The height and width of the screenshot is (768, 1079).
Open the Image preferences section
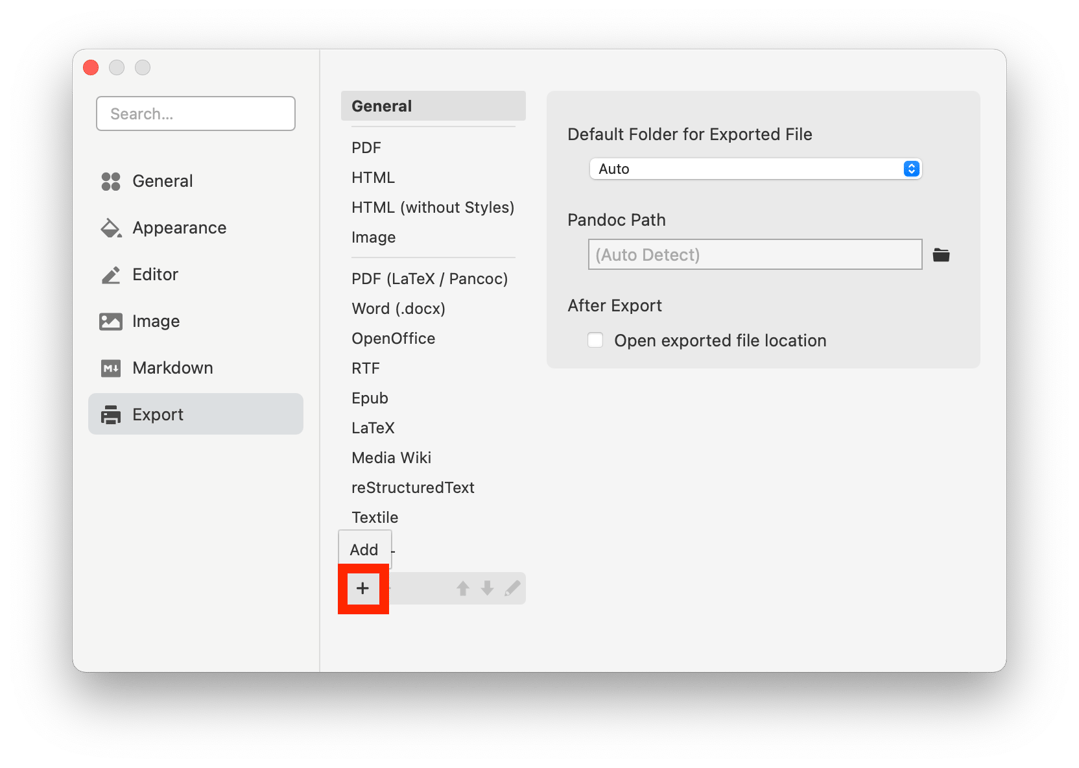[x=156, y=321]
